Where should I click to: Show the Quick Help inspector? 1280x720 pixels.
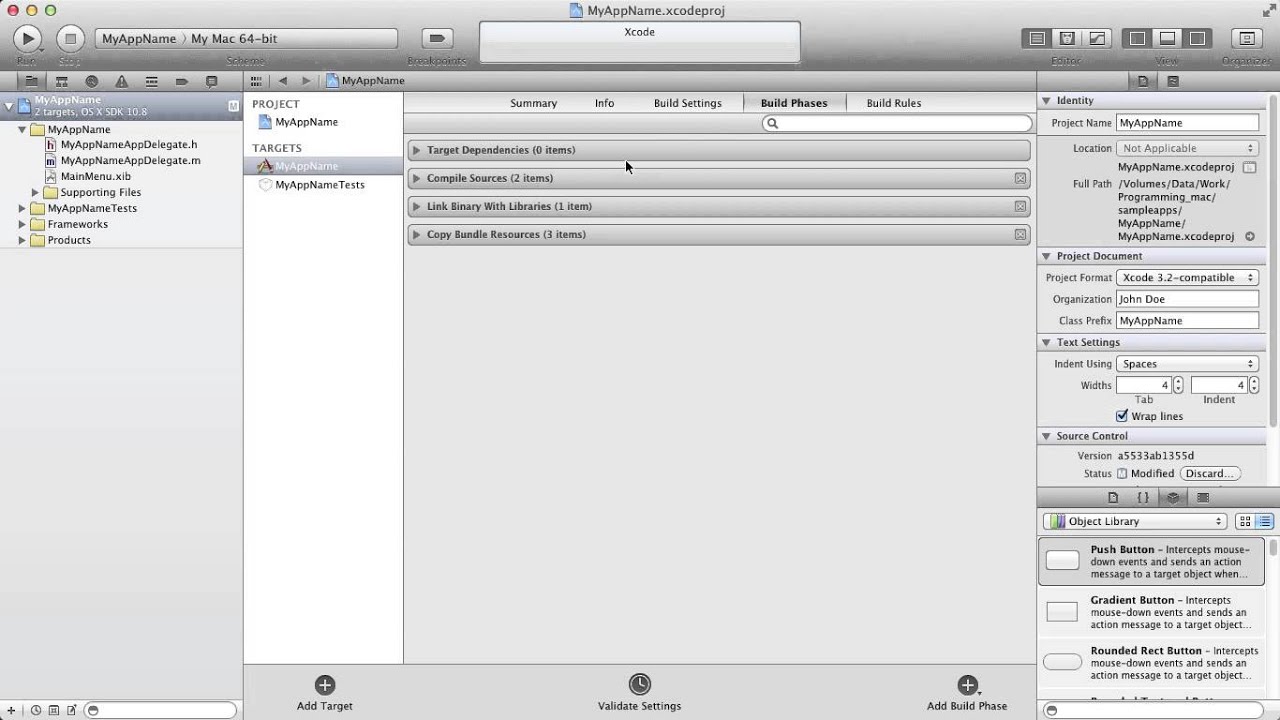pyautogui.click(x=1173, y=81)
